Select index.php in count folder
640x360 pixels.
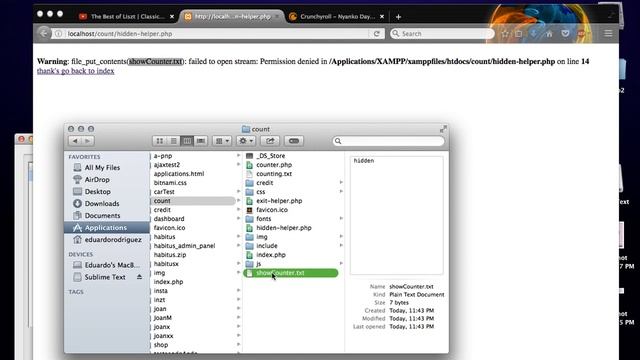pos(271,254)
